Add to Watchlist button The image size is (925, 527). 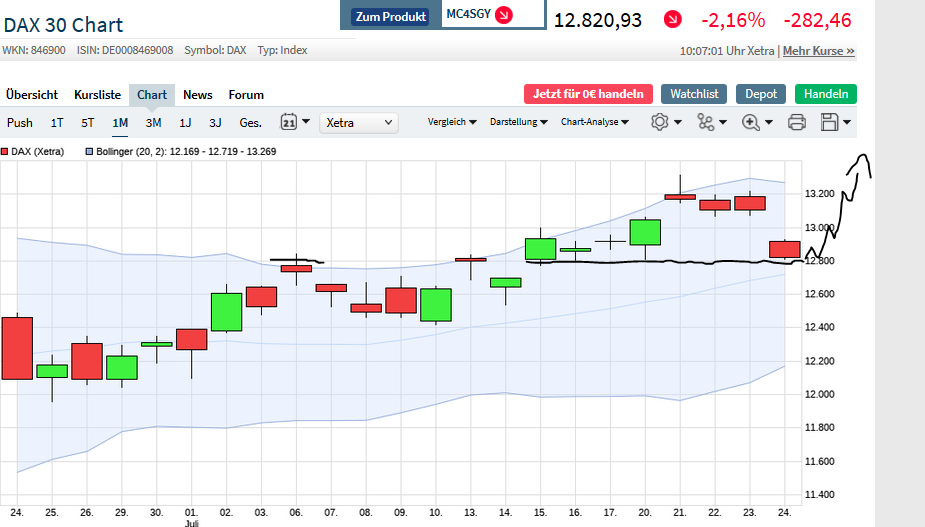click(694, 94)
